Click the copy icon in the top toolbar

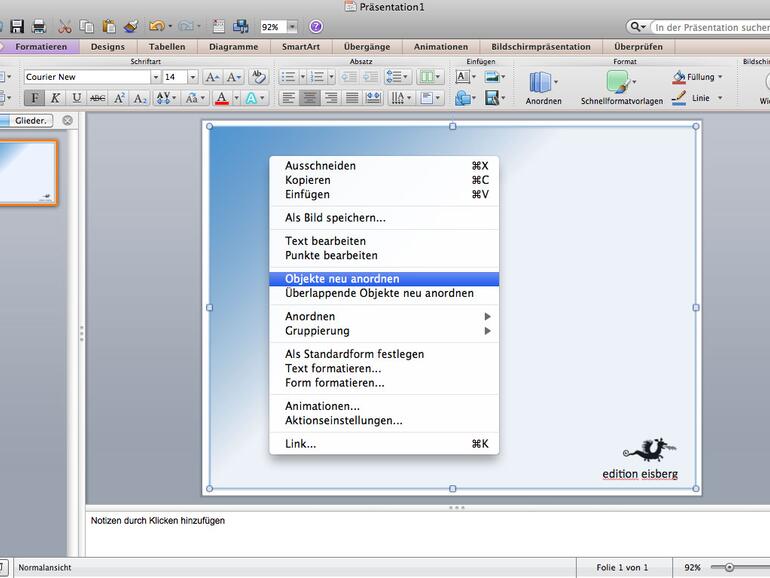pyautogui.click(x=86, y=27)
